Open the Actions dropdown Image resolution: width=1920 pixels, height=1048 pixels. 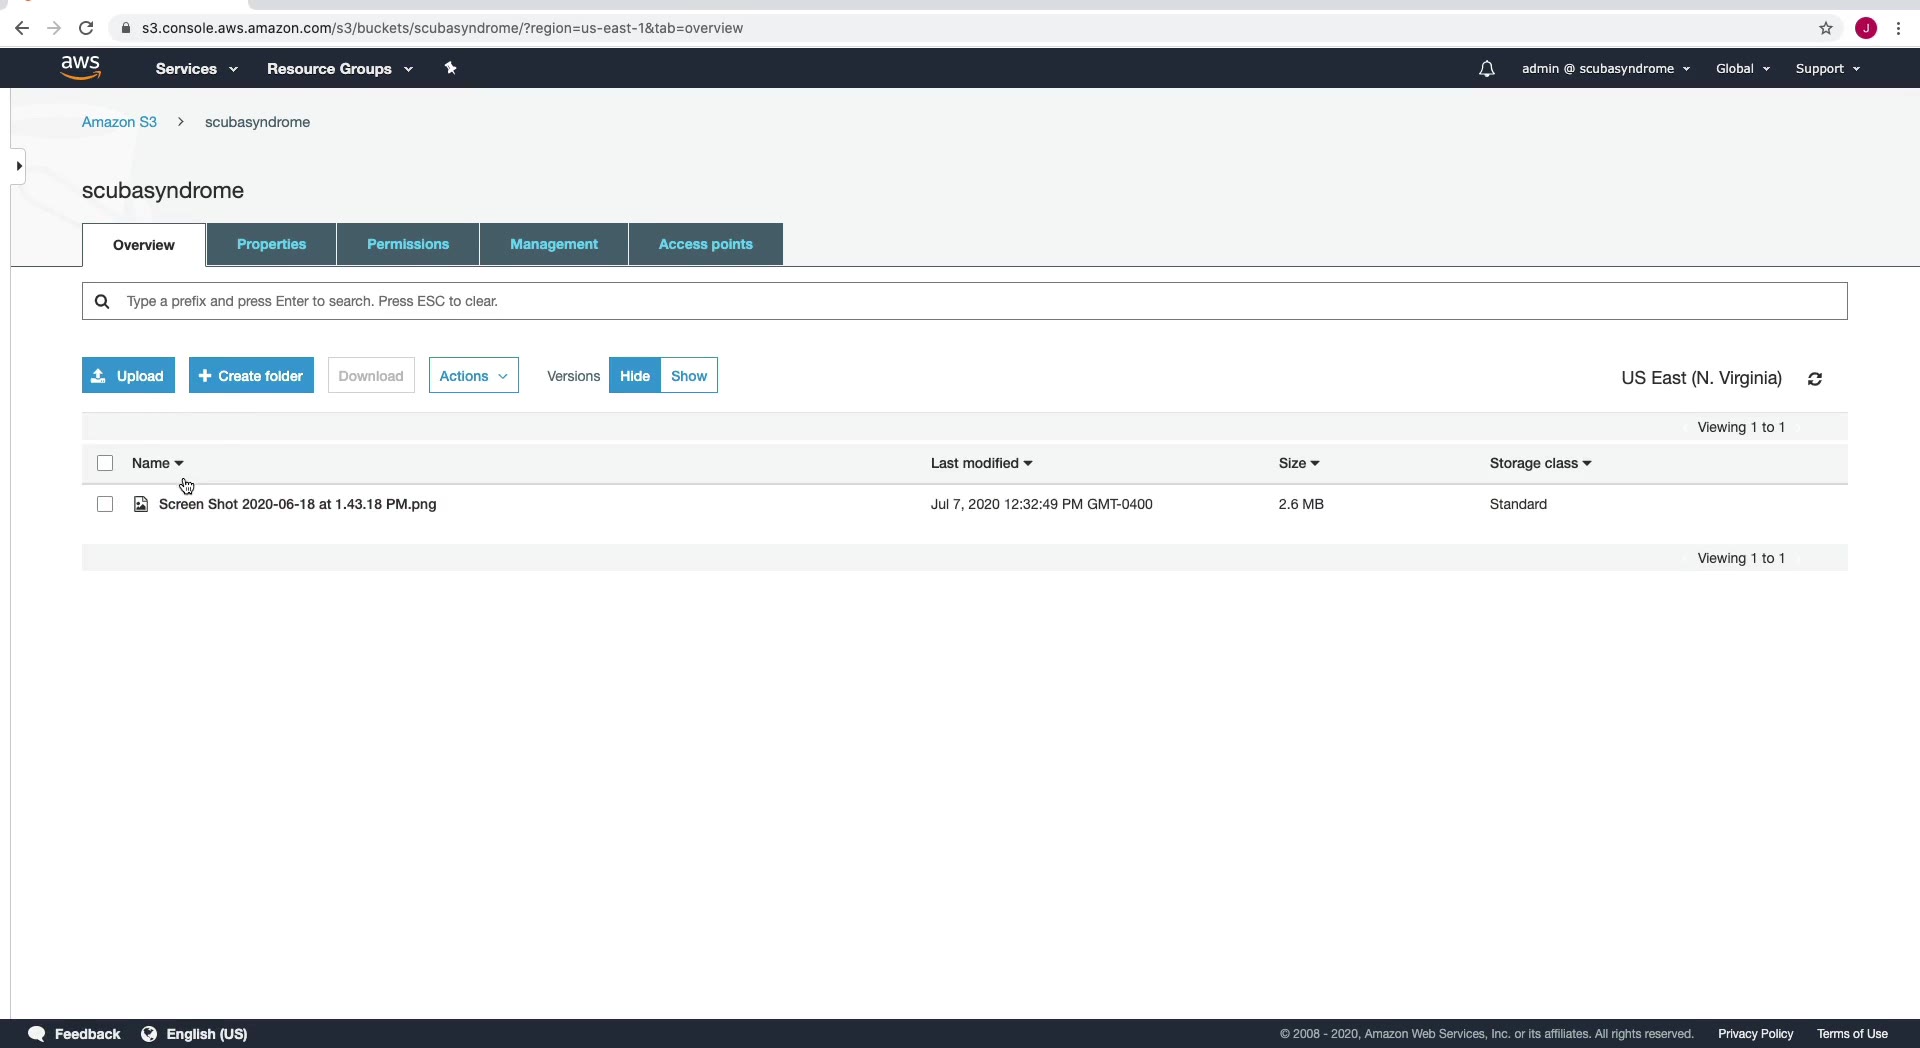pyautogui.click(x=474, y=376)
